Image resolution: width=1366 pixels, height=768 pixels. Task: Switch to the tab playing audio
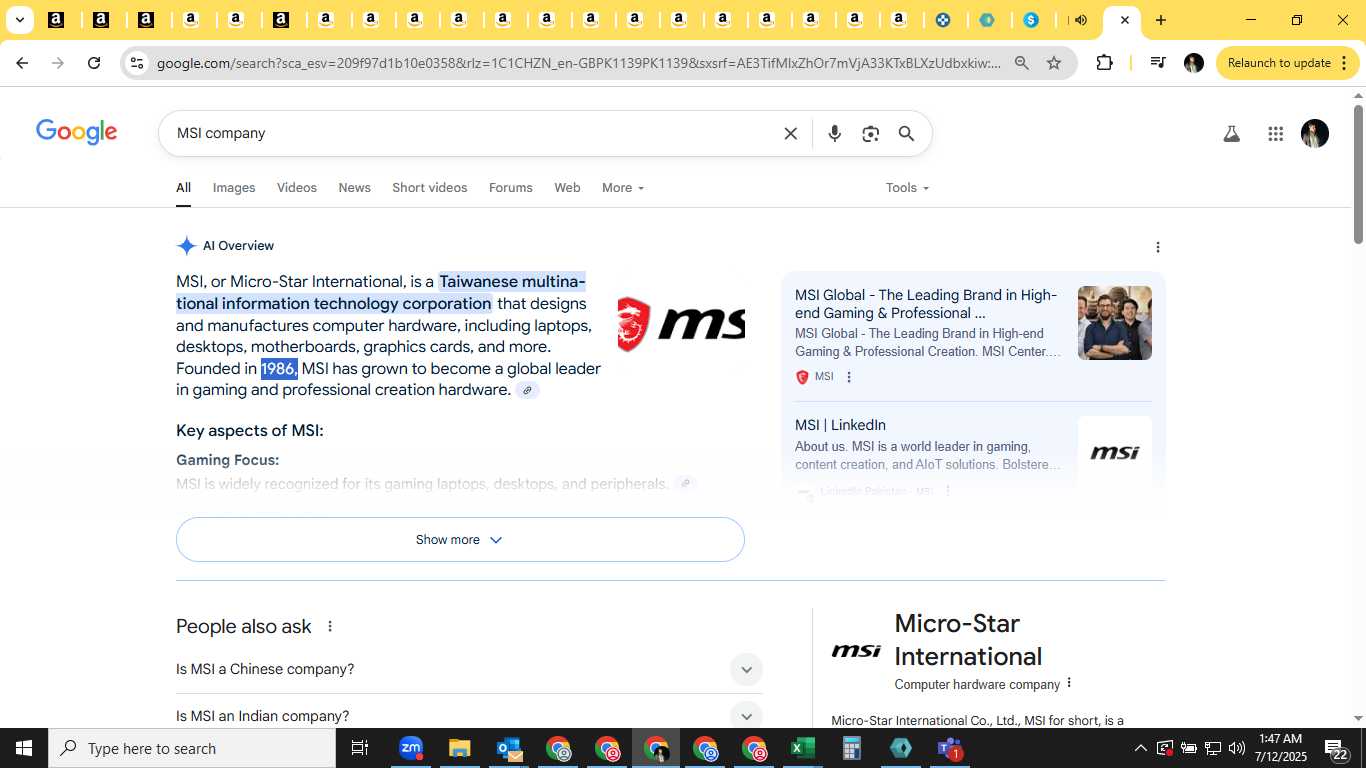click(x=1078, y=20)
